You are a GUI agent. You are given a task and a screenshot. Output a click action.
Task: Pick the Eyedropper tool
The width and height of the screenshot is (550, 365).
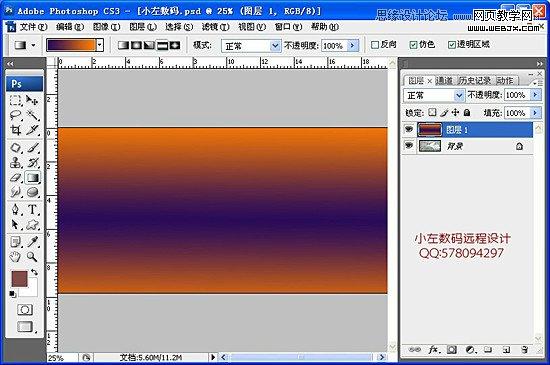(32, 242)
